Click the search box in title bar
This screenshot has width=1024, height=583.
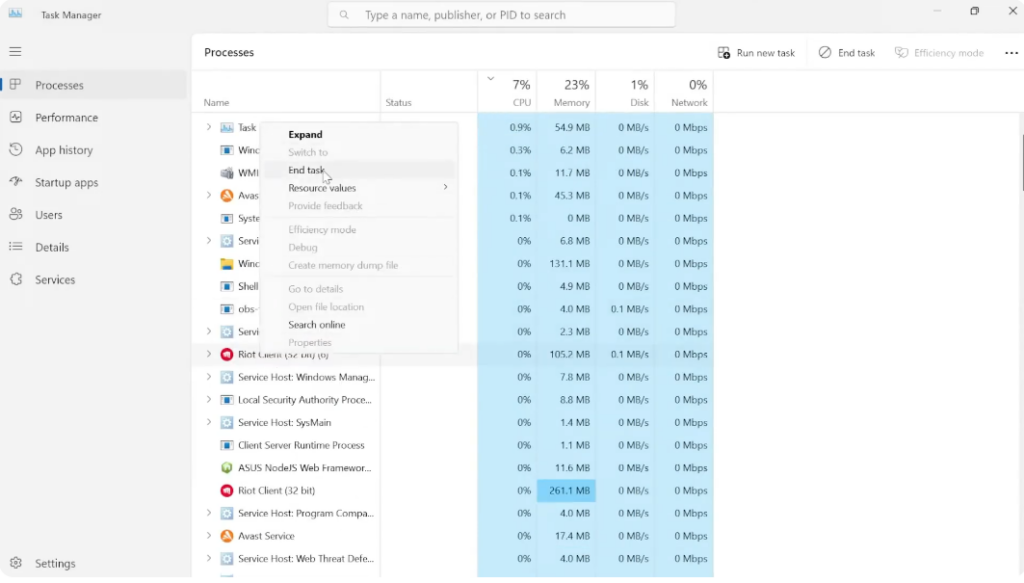click(x=501, y=15)
